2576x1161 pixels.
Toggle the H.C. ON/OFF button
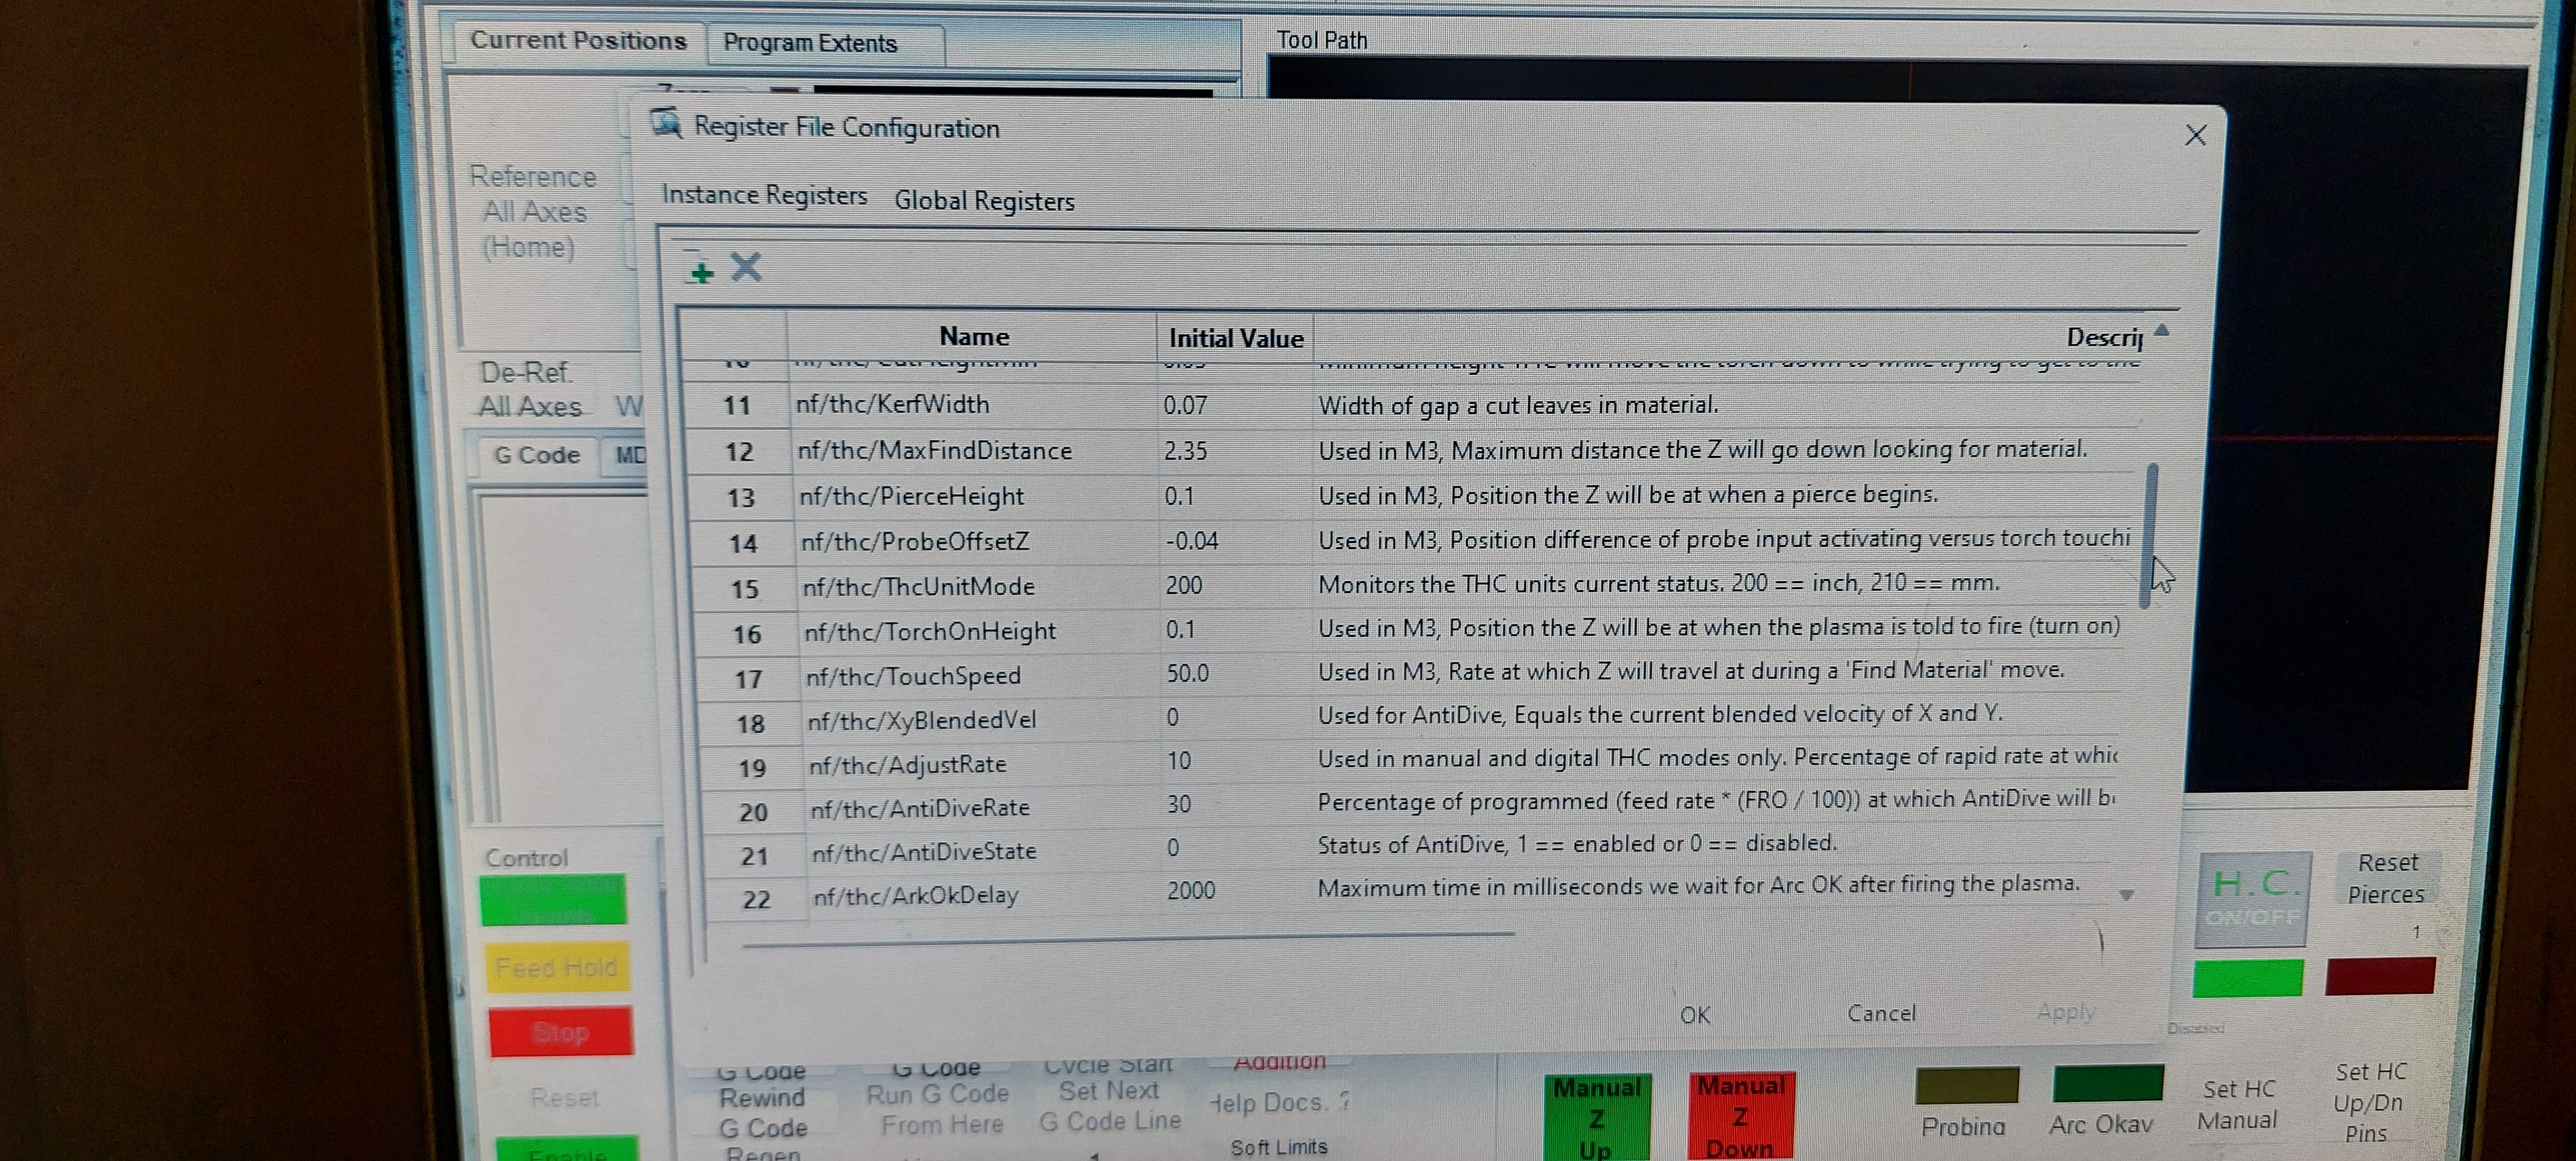point(2251,898)
